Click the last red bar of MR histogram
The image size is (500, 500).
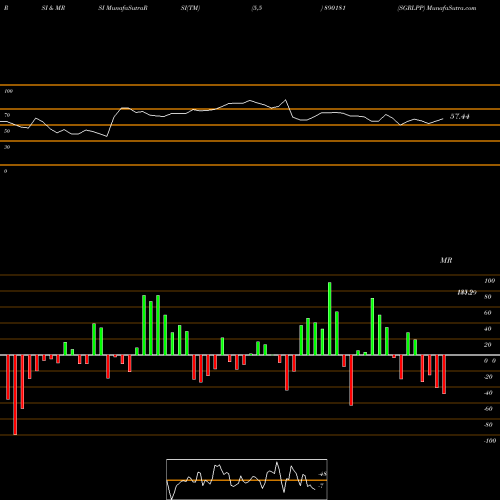[444, 374]
